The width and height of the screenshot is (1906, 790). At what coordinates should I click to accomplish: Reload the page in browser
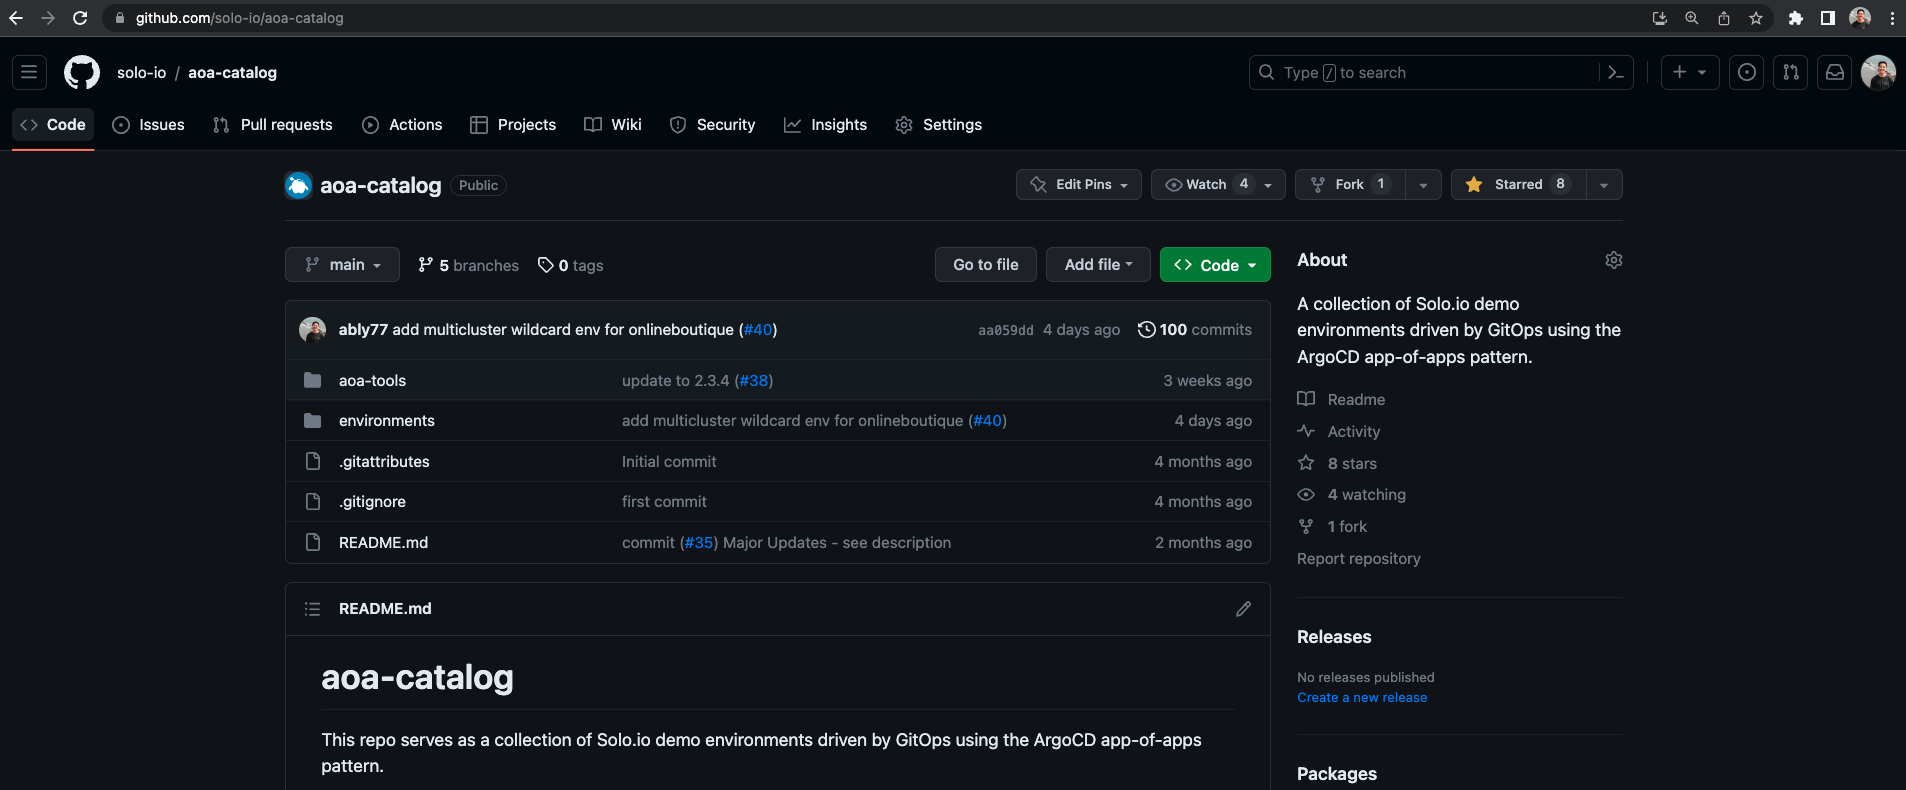pyautogui.click(x=80, y=18)
